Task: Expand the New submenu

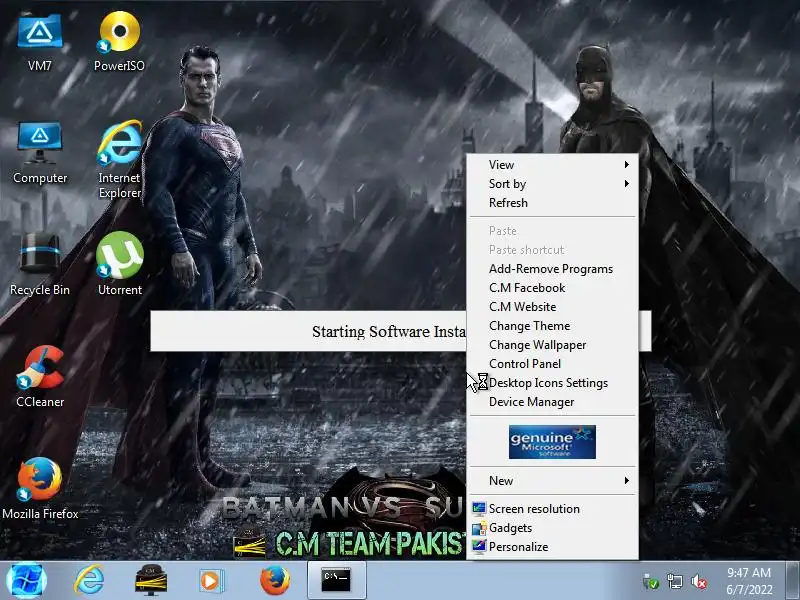Action: [x=553, y=481]
